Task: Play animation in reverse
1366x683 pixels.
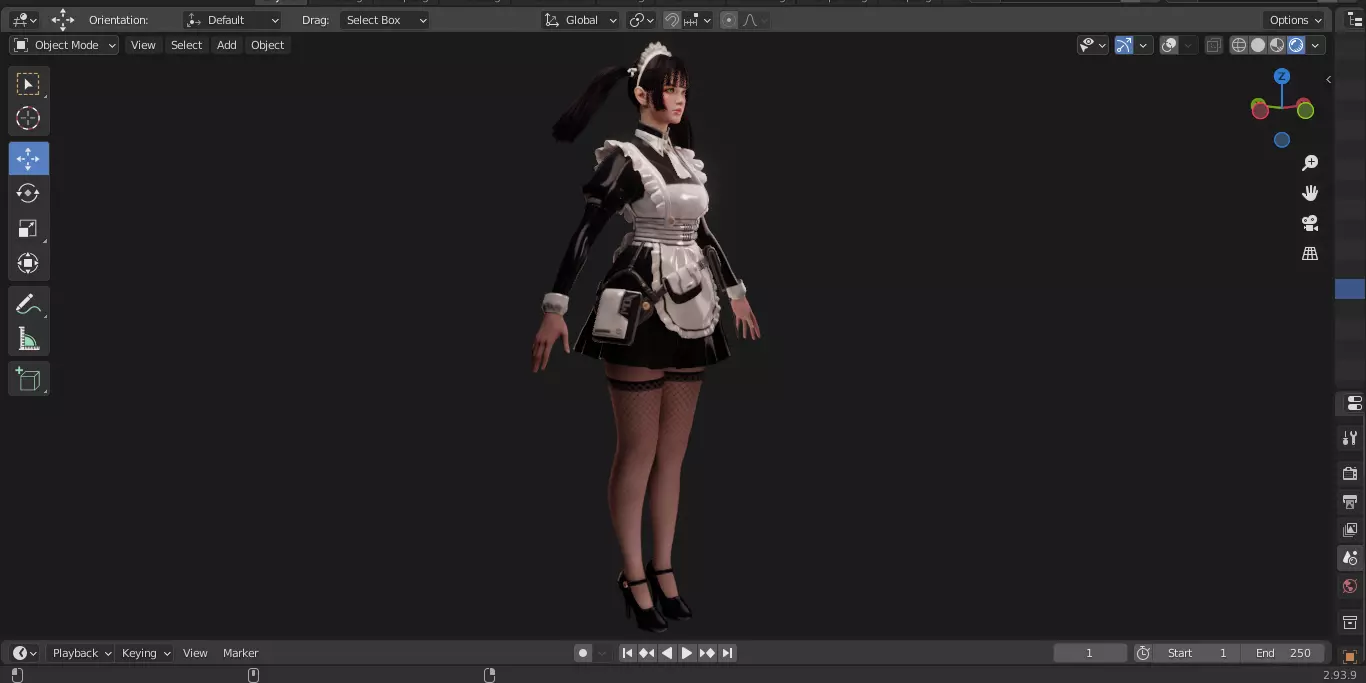Action: point(667,653)
